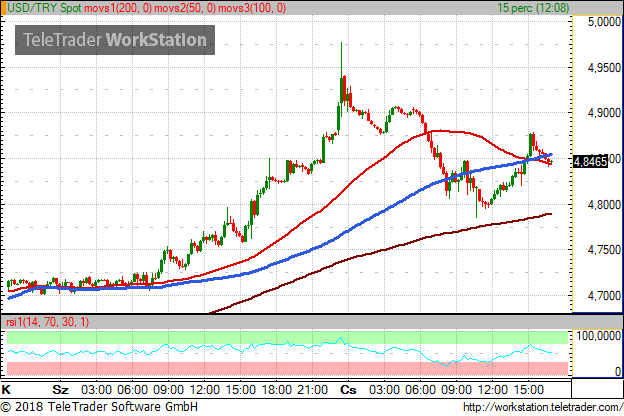624x416 pixels.
Task: Click the rsi1(14, 70, 30, 1) indicator label
Action: tap(48, 322)
